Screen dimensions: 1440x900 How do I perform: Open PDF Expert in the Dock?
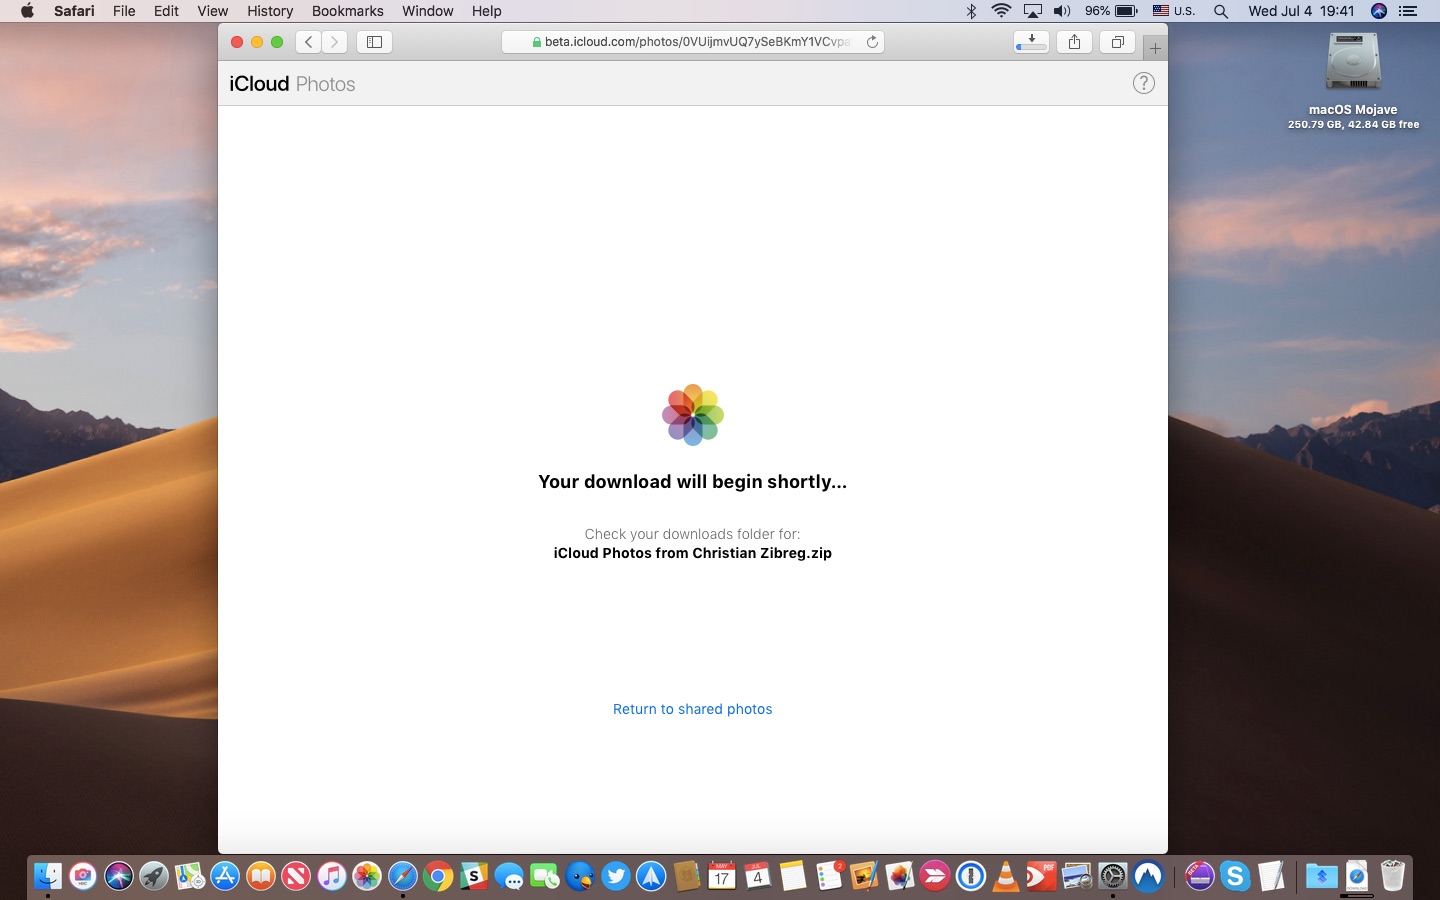click(1041, 876)
